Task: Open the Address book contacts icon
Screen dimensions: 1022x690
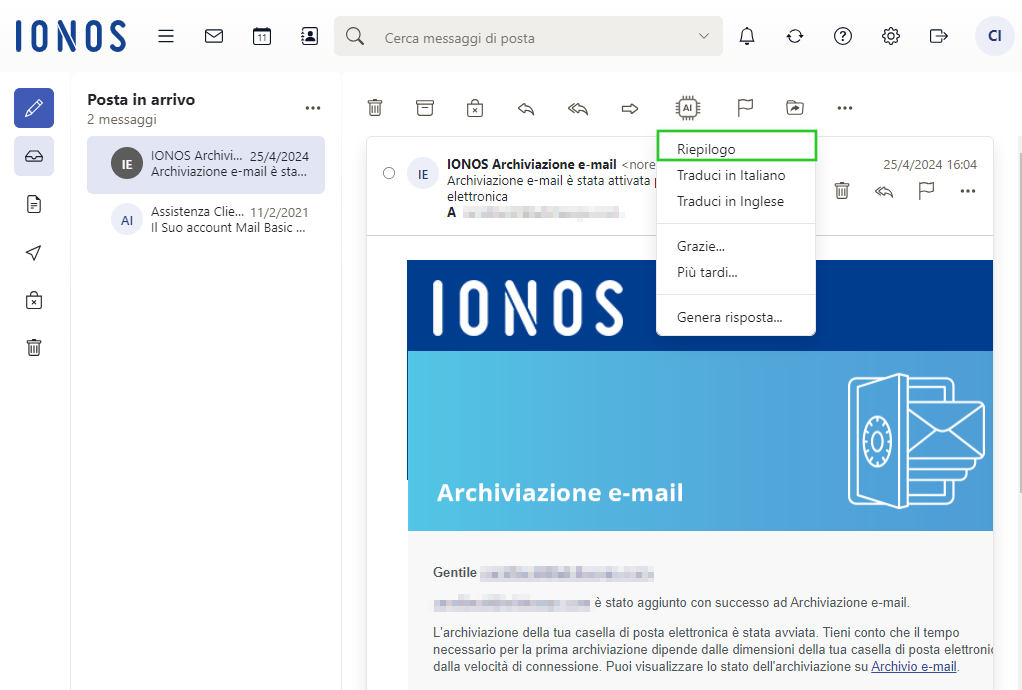Action: (310, 36)
